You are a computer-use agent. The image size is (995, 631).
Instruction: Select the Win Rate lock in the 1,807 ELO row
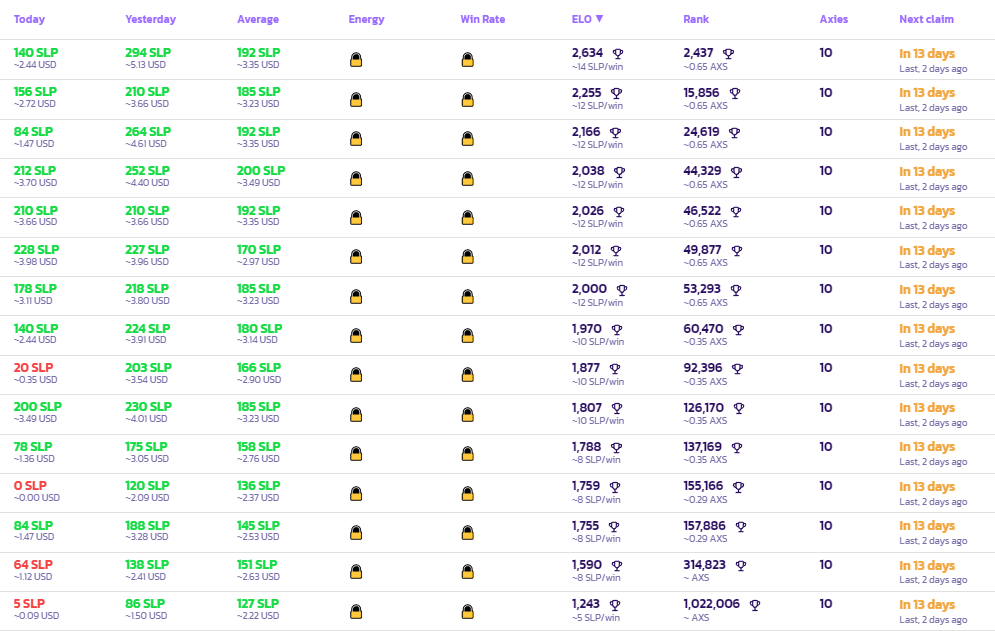click(468, 415)
